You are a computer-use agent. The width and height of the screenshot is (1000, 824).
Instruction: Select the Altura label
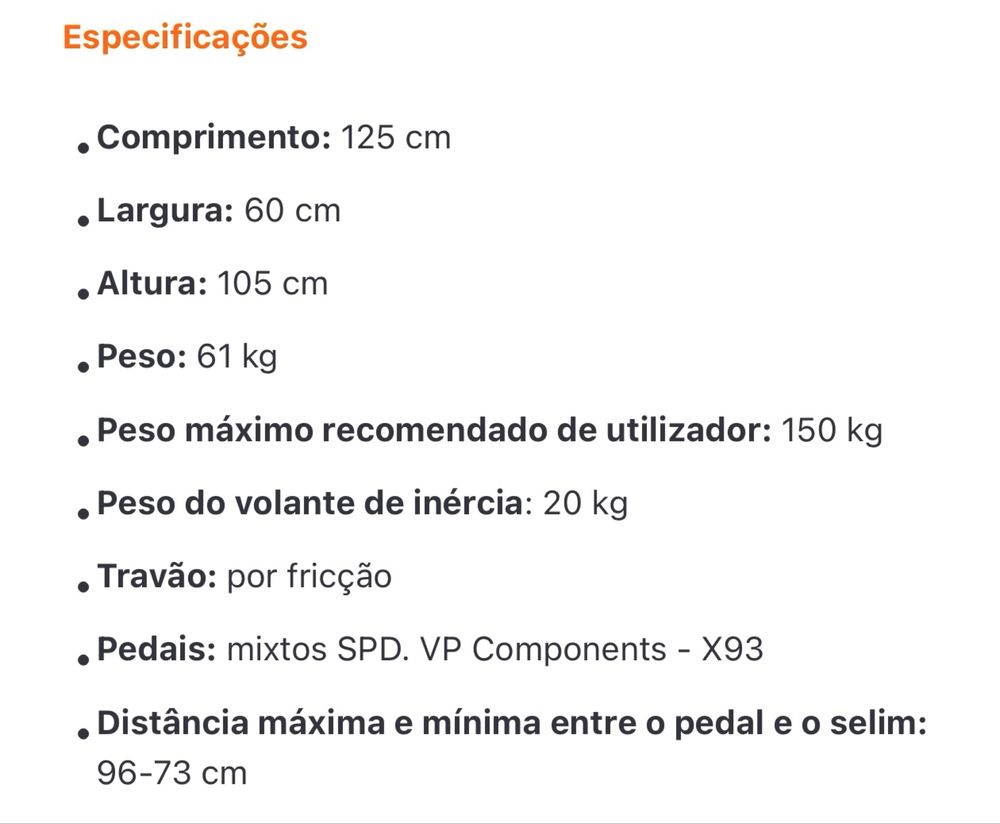tap(152, 284)
